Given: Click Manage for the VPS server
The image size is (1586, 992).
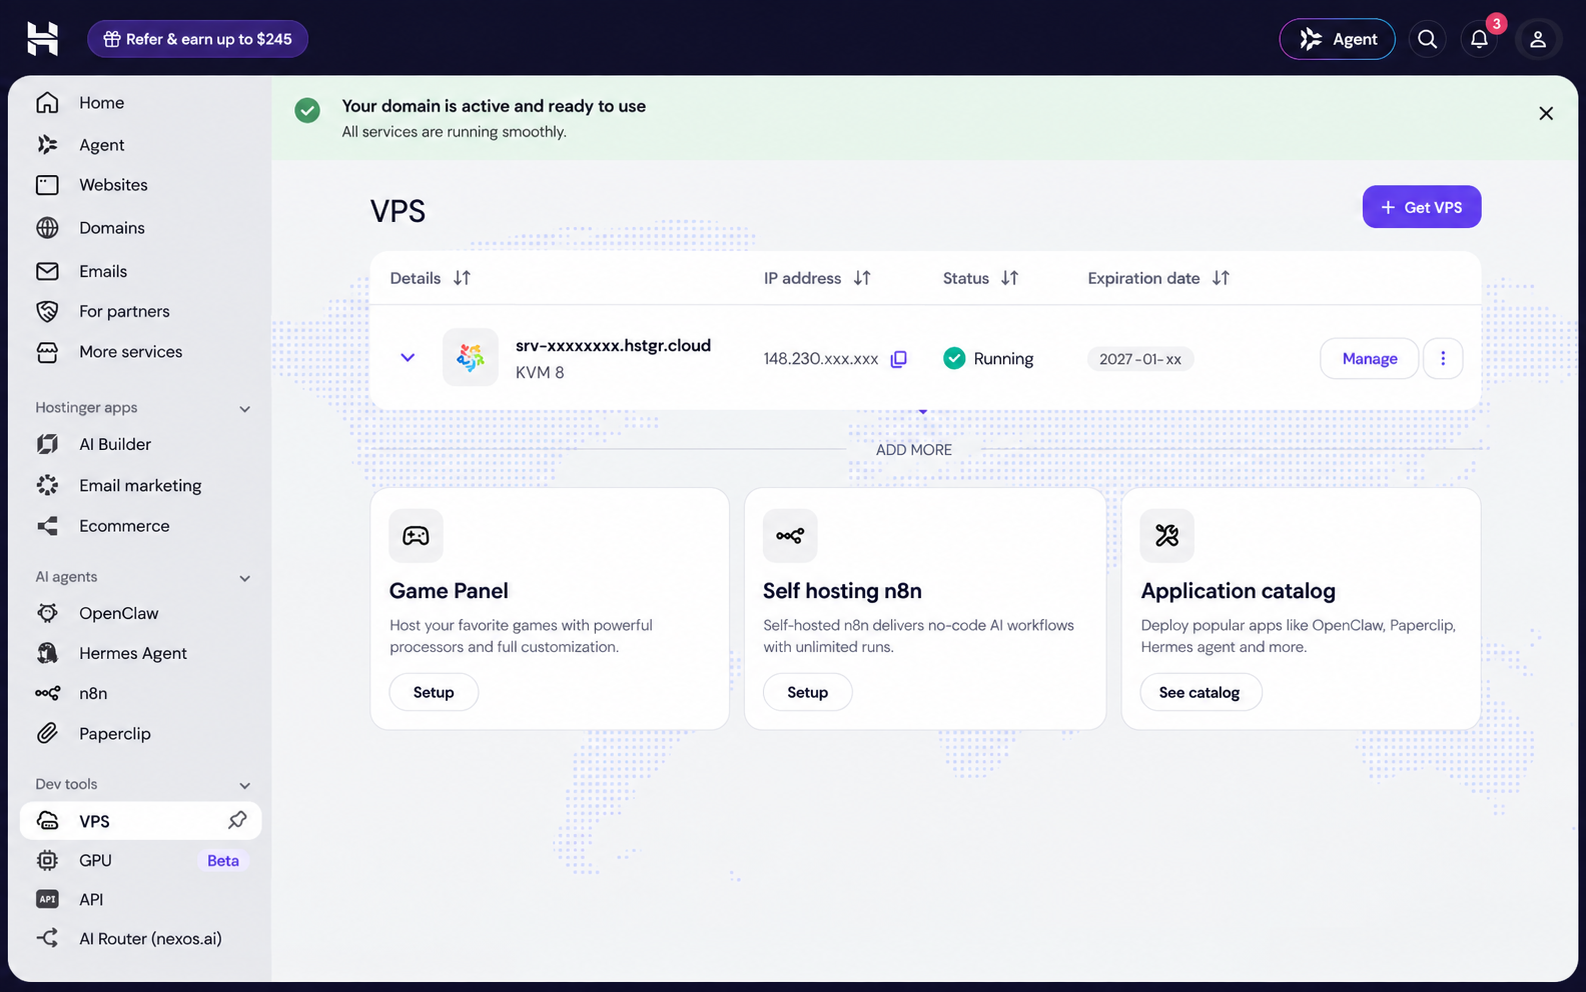Looking at the screenshot, I should coord(1369,358).
